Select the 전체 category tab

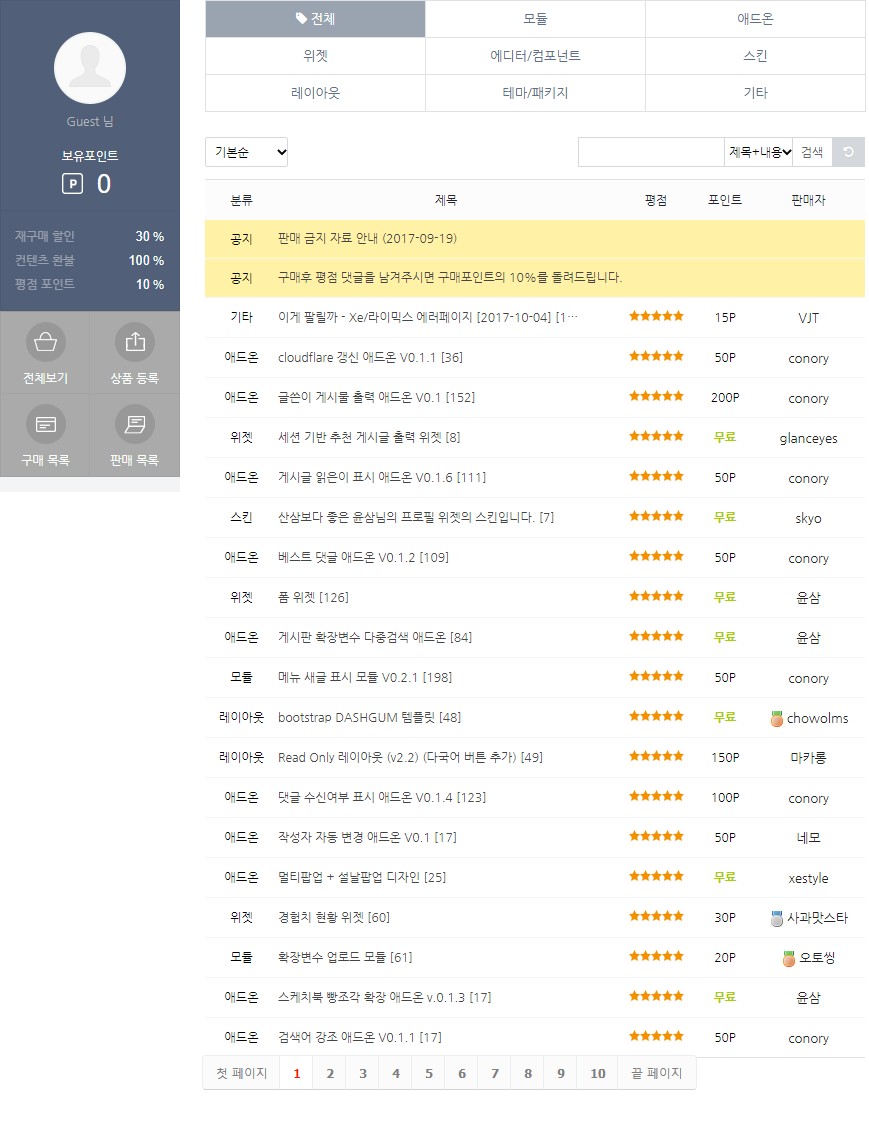coord(316,19)
